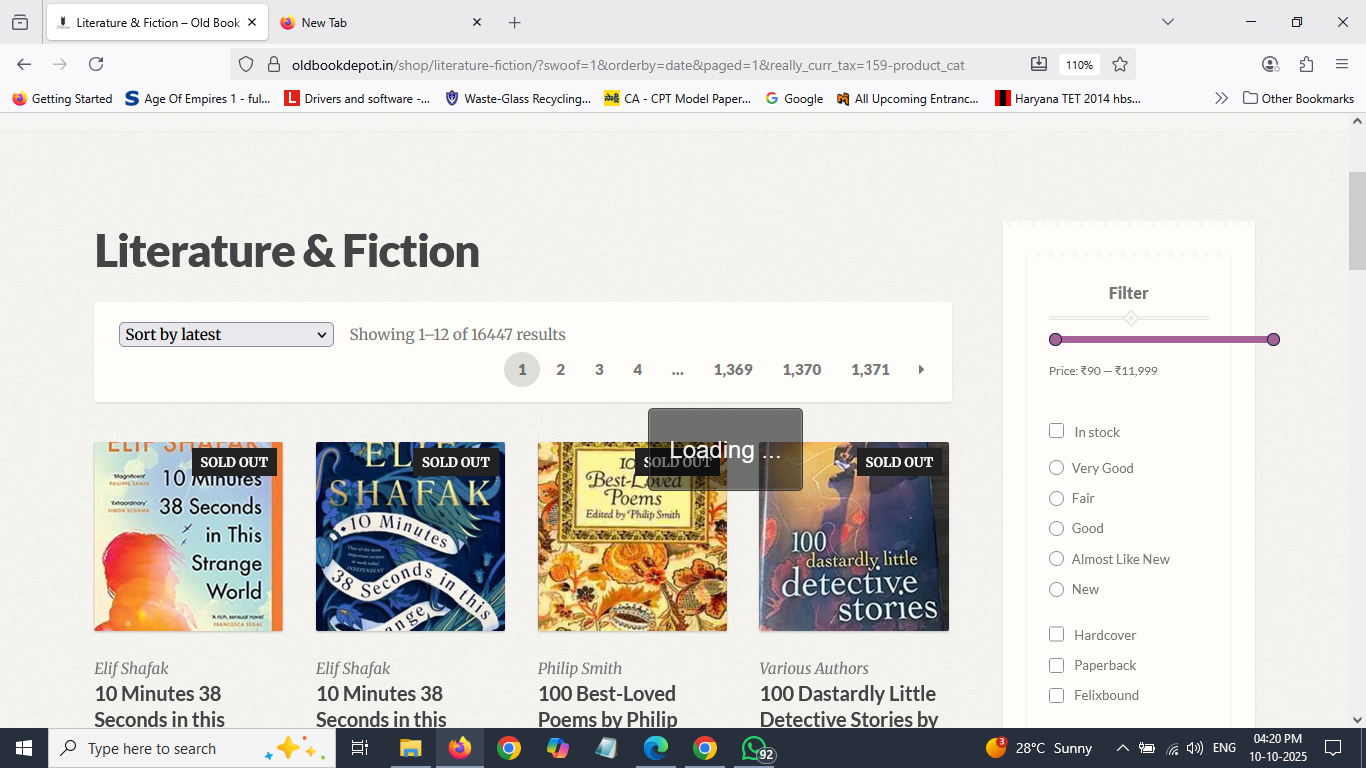Open the Firefox account icon

coord(1270,64)
